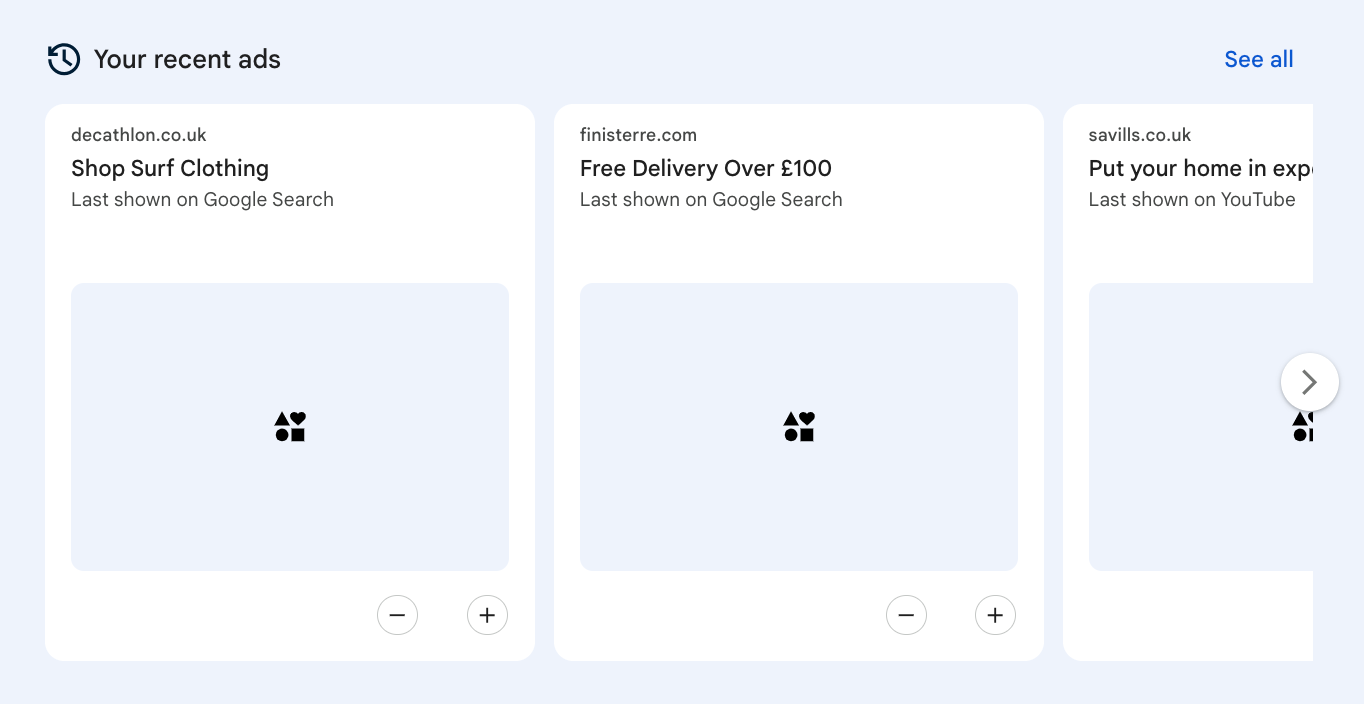Click the decathlon.co.uk advertiser domain
The height and width of the screenshot is (704, 1364).
coord(139,135)
